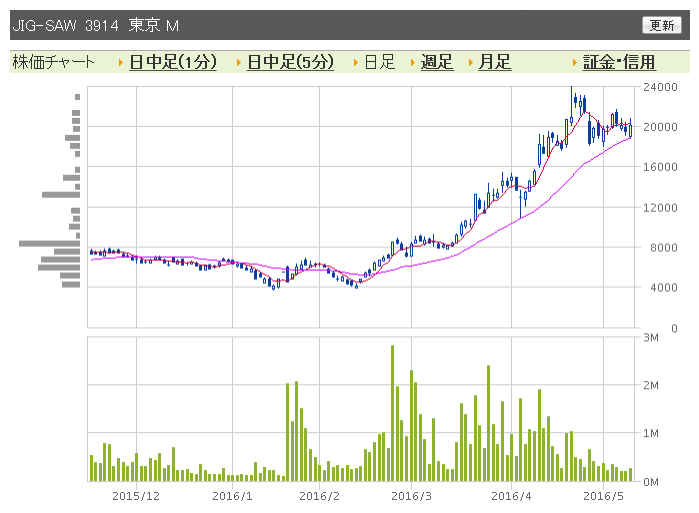Click the 4000 price axis label
Screen dimensions: 699x513
664,288
